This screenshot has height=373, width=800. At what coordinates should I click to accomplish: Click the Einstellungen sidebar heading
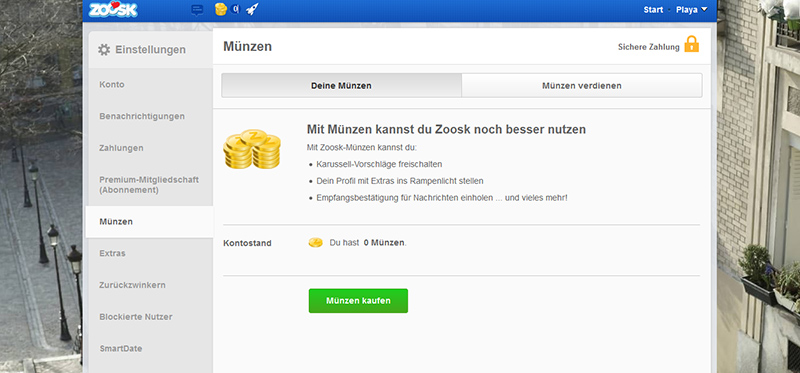151,50
